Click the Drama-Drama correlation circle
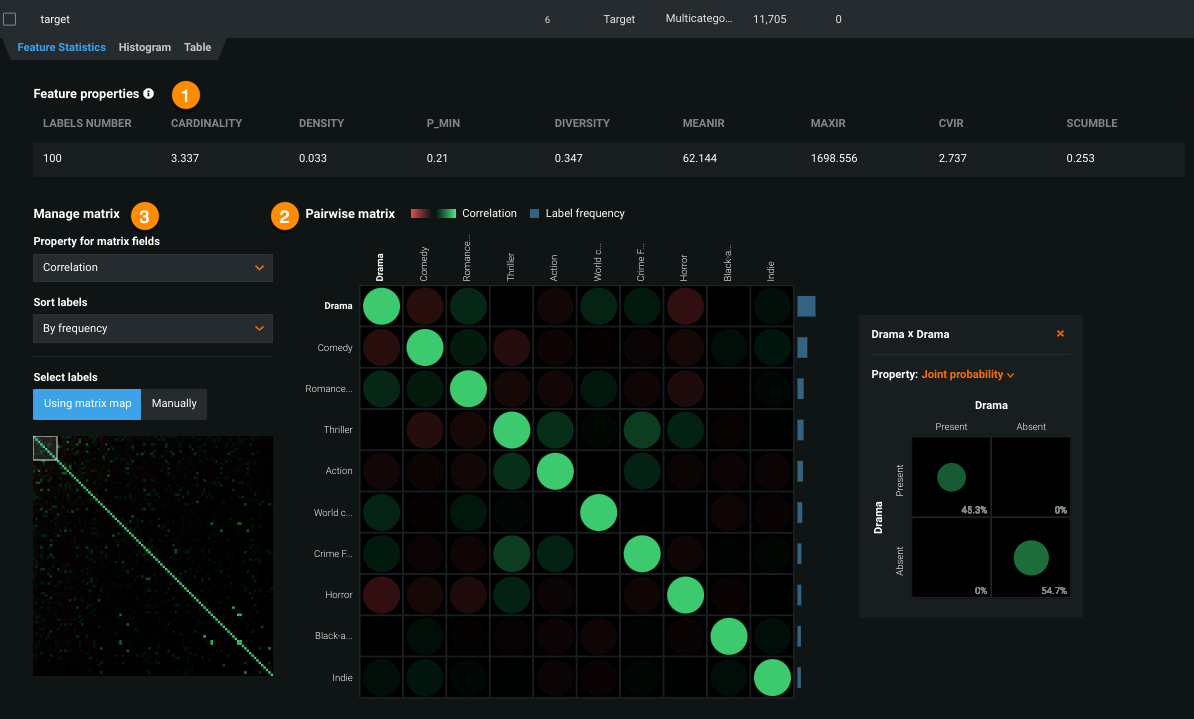Viewport: 1194px width, 719px height. click(x=381, y=306)
